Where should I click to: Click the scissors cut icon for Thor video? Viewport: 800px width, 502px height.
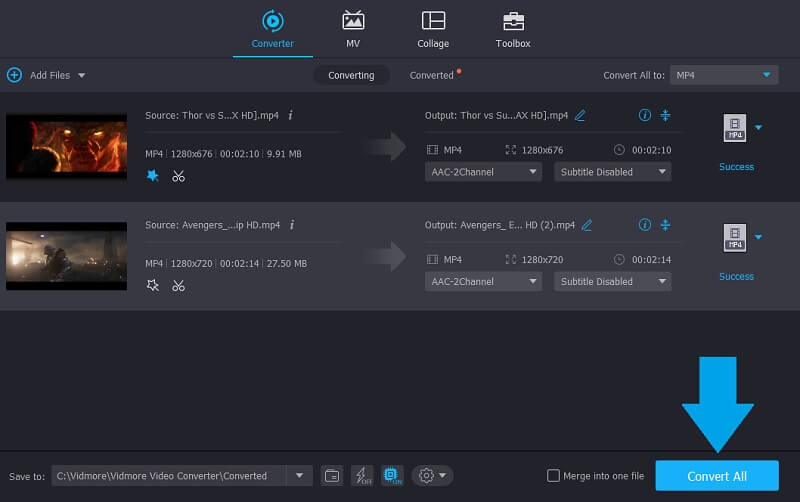(x=178, y=176)
